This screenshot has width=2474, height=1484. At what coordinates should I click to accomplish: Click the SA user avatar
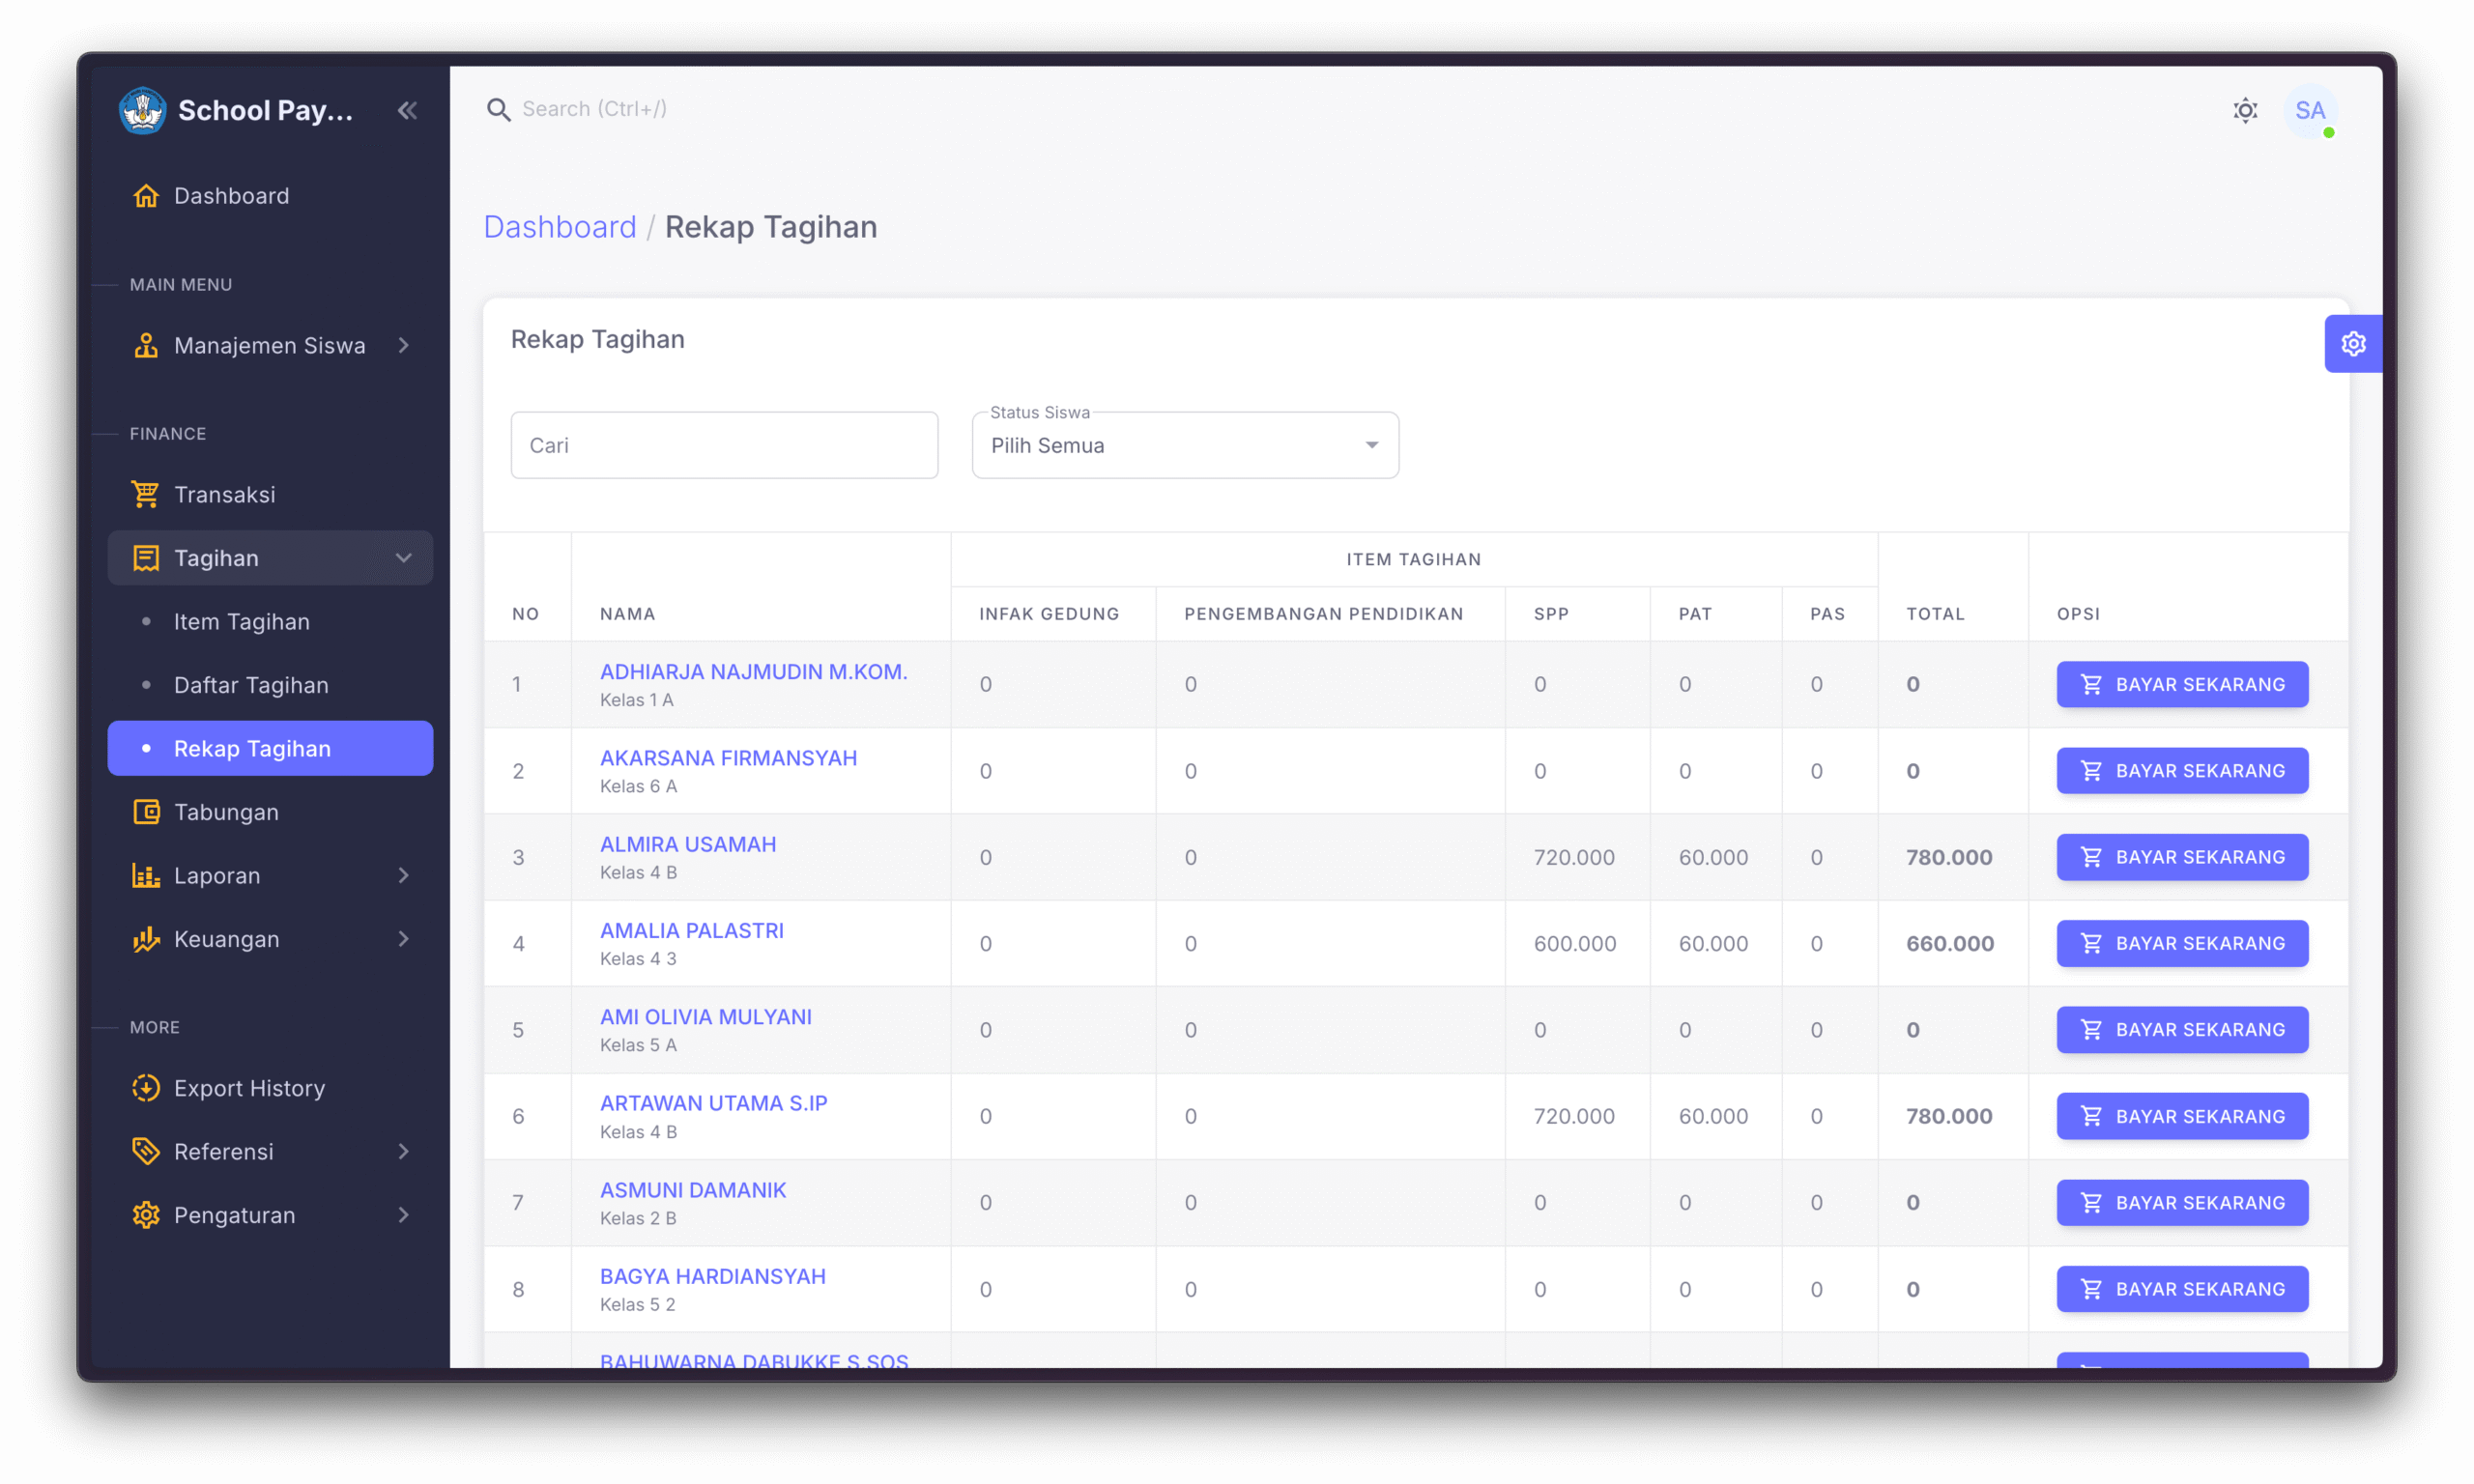[x=2309, y=110]
